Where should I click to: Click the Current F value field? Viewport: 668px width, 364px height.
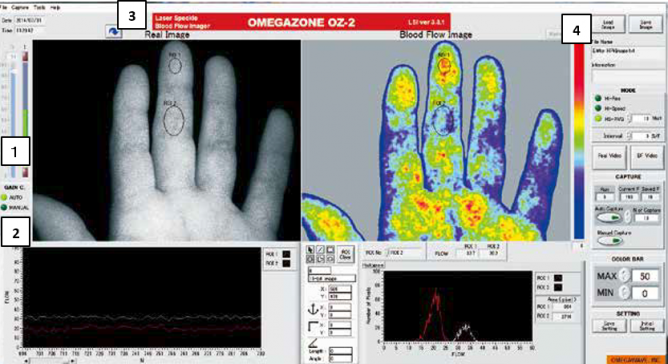(x=629, y=197)
